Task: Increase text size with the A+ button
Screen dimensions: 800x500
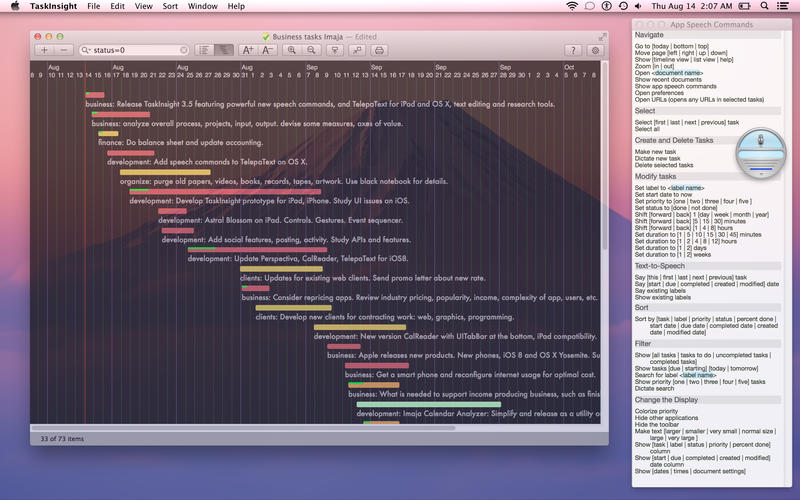Action: coord(248,50)
